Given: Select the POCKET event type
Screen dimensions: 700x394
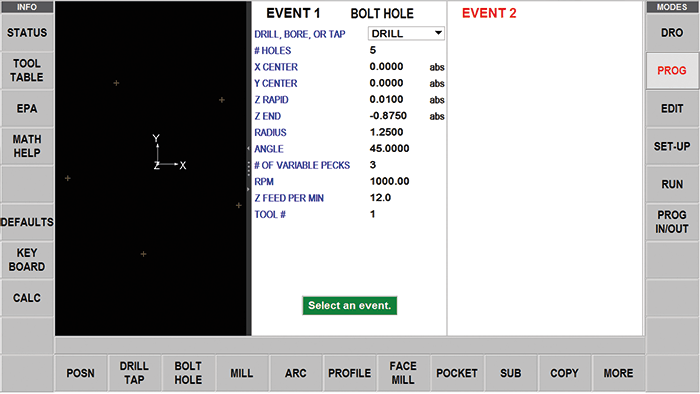Looking at the screenshot, I should click(x=457, y=373).
